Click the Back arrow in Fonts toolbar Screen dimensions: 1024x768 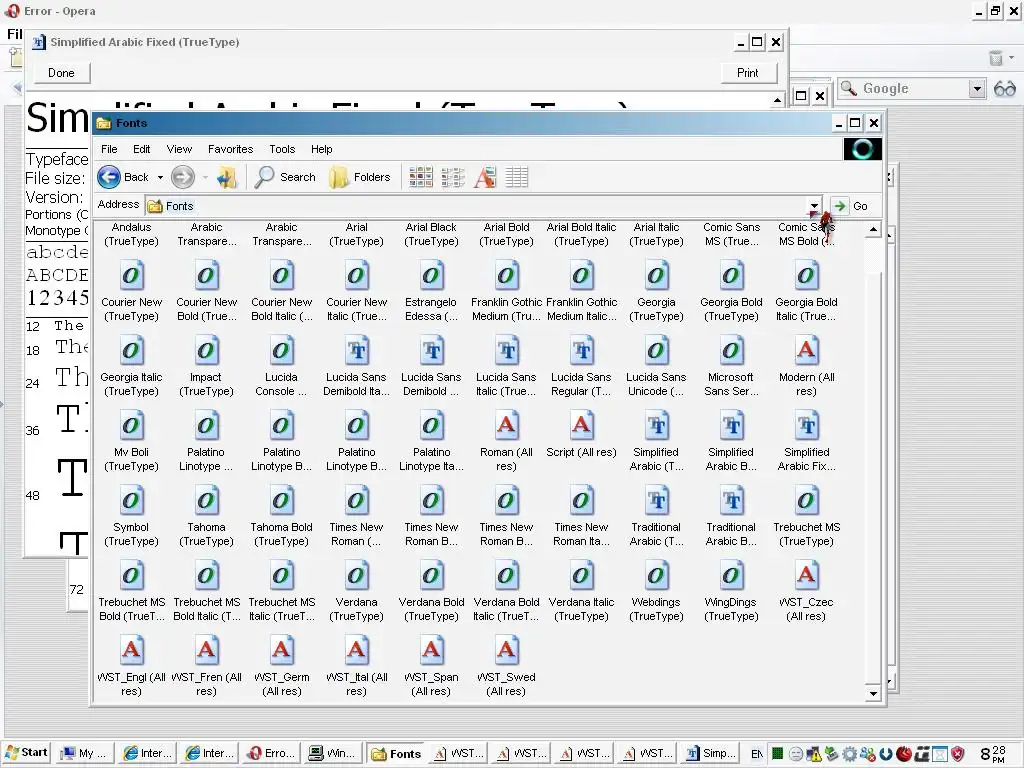tap(109, 177)
